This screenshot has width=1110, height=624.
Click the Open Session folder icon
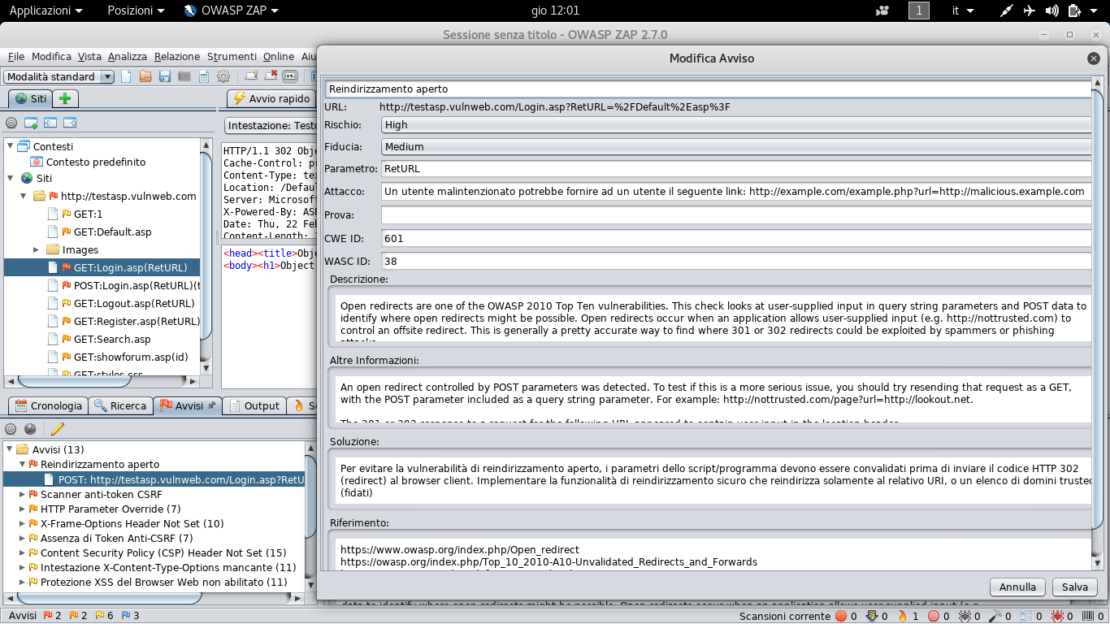coord(146,76)
